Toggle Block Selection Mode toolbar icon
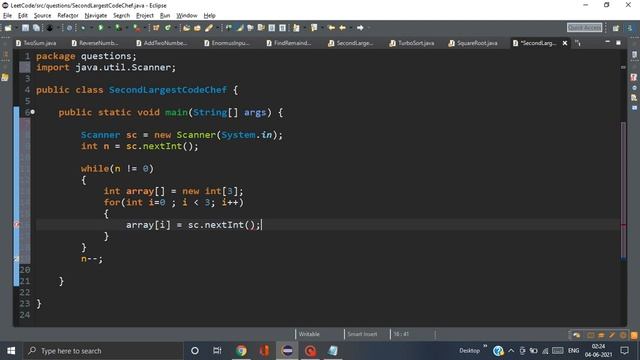640x360 pixels. click(271, 28)
